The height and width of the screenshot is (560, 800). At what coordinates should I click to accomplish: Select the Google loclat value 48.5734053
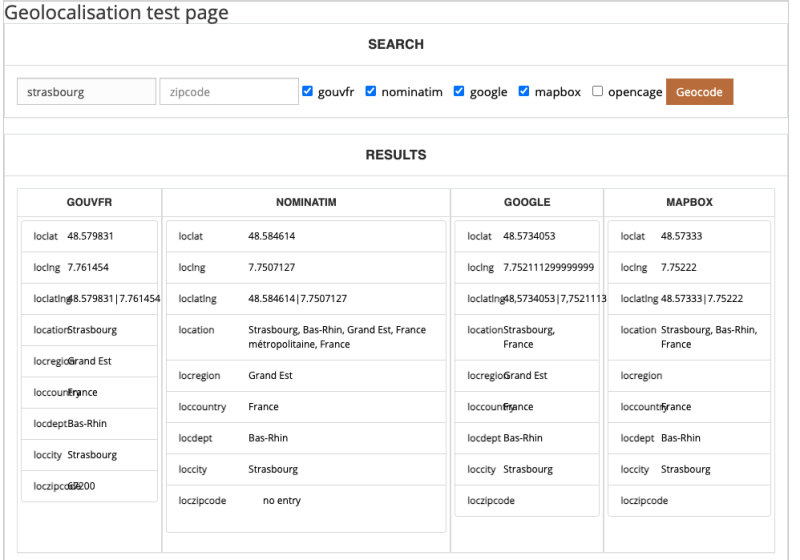529,236
